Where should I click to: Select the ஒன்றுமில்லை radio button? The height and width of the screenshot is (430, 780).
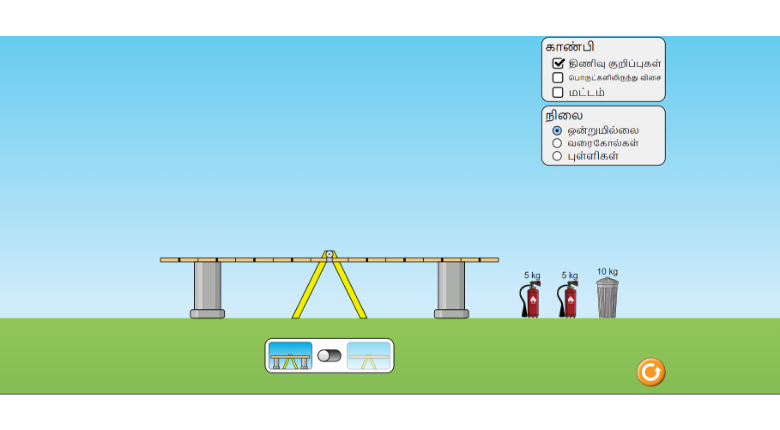[557, 130]
